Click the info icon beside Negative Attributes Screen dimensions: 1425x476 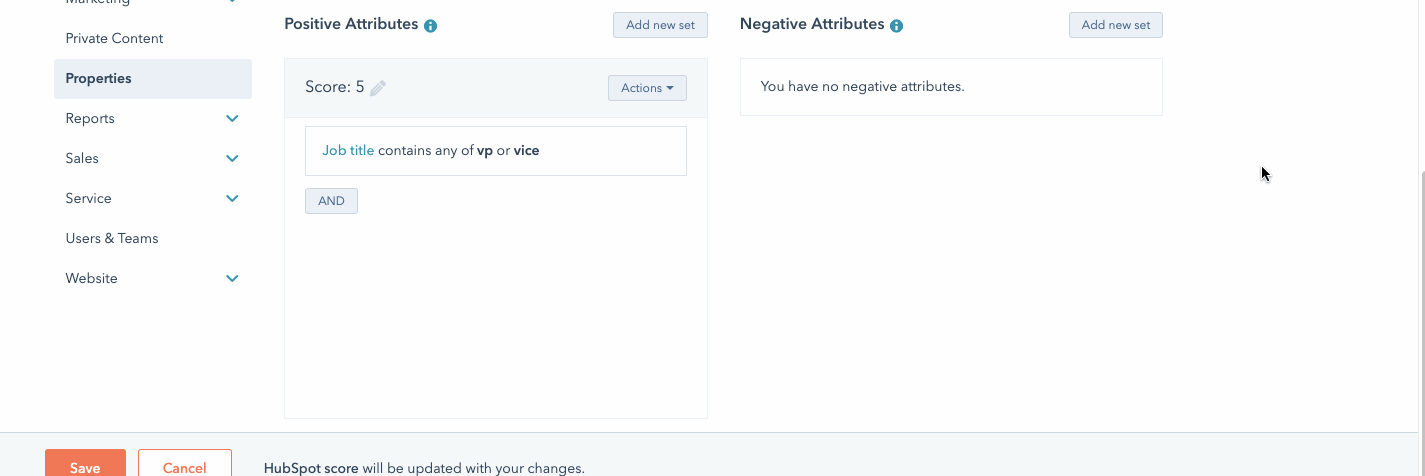(x=896, y=26)
